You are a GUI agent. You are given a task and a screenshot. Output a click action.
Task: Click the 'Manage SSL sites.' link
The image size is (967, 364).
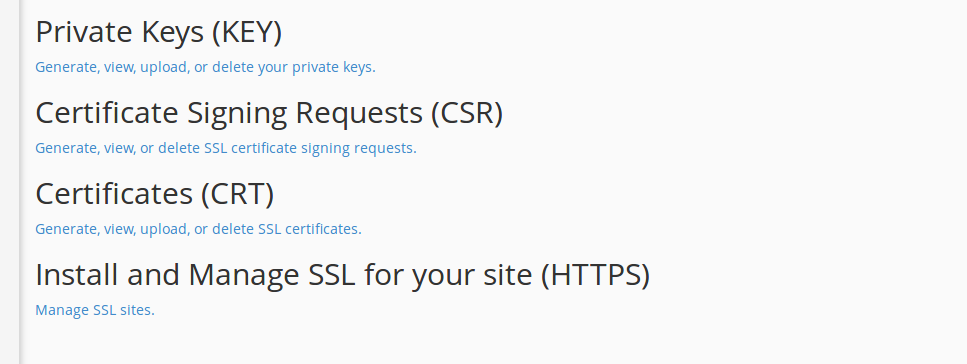95,310
